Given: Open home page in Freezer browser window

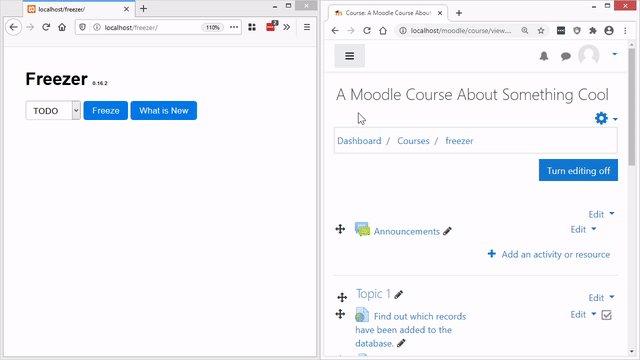Looking at the screenshot, I should [62, 27].
